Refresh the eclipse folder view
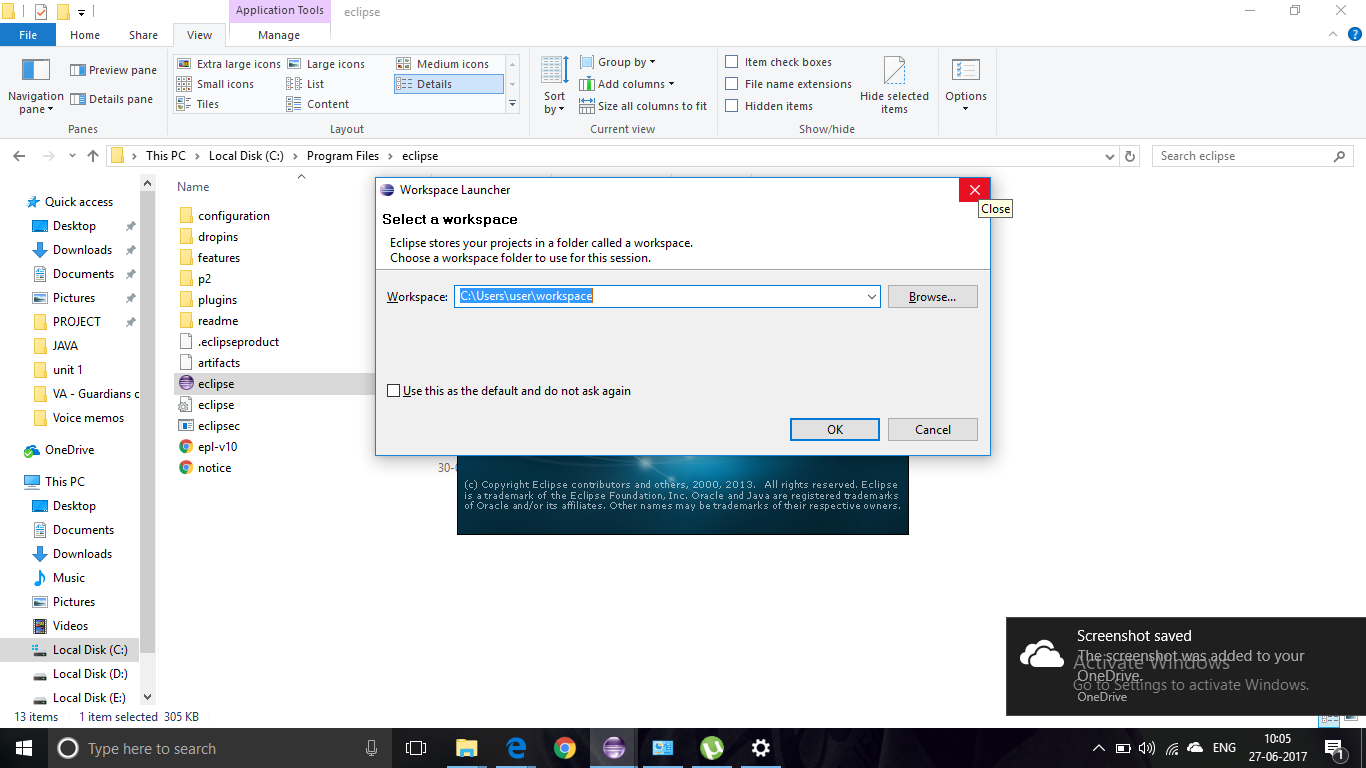The height and width of the screenshot is (768, 1366). click(1131, 156)
